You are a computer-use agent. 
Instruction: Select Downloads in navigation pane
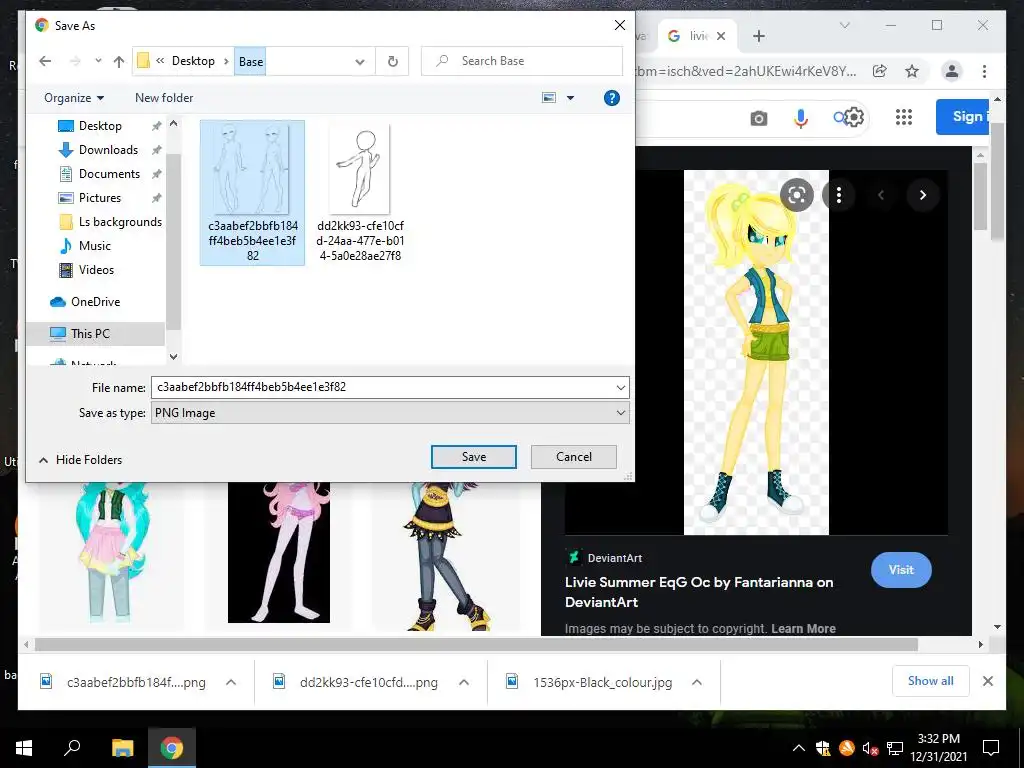click(x=108, y=150)
